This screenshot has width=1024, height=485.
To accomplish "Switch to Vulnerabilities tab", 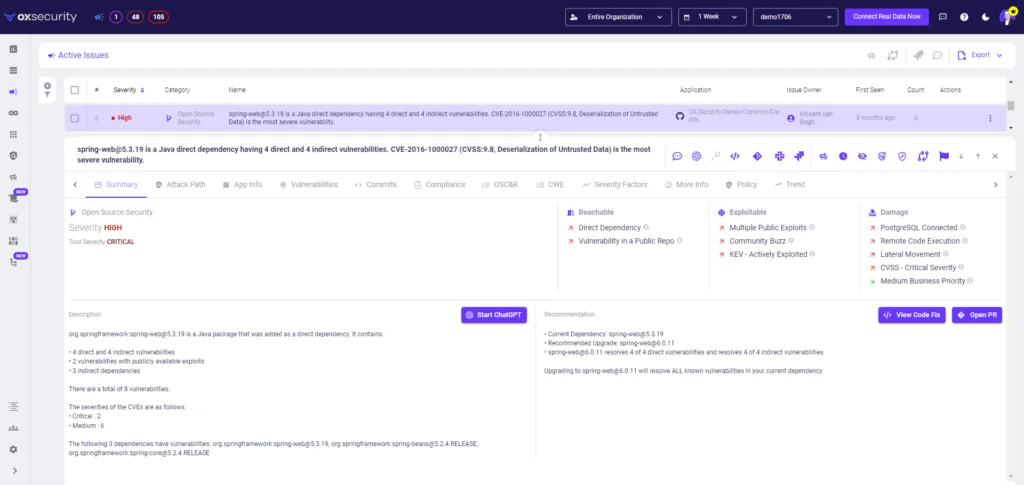I will [x=309, y=185].
